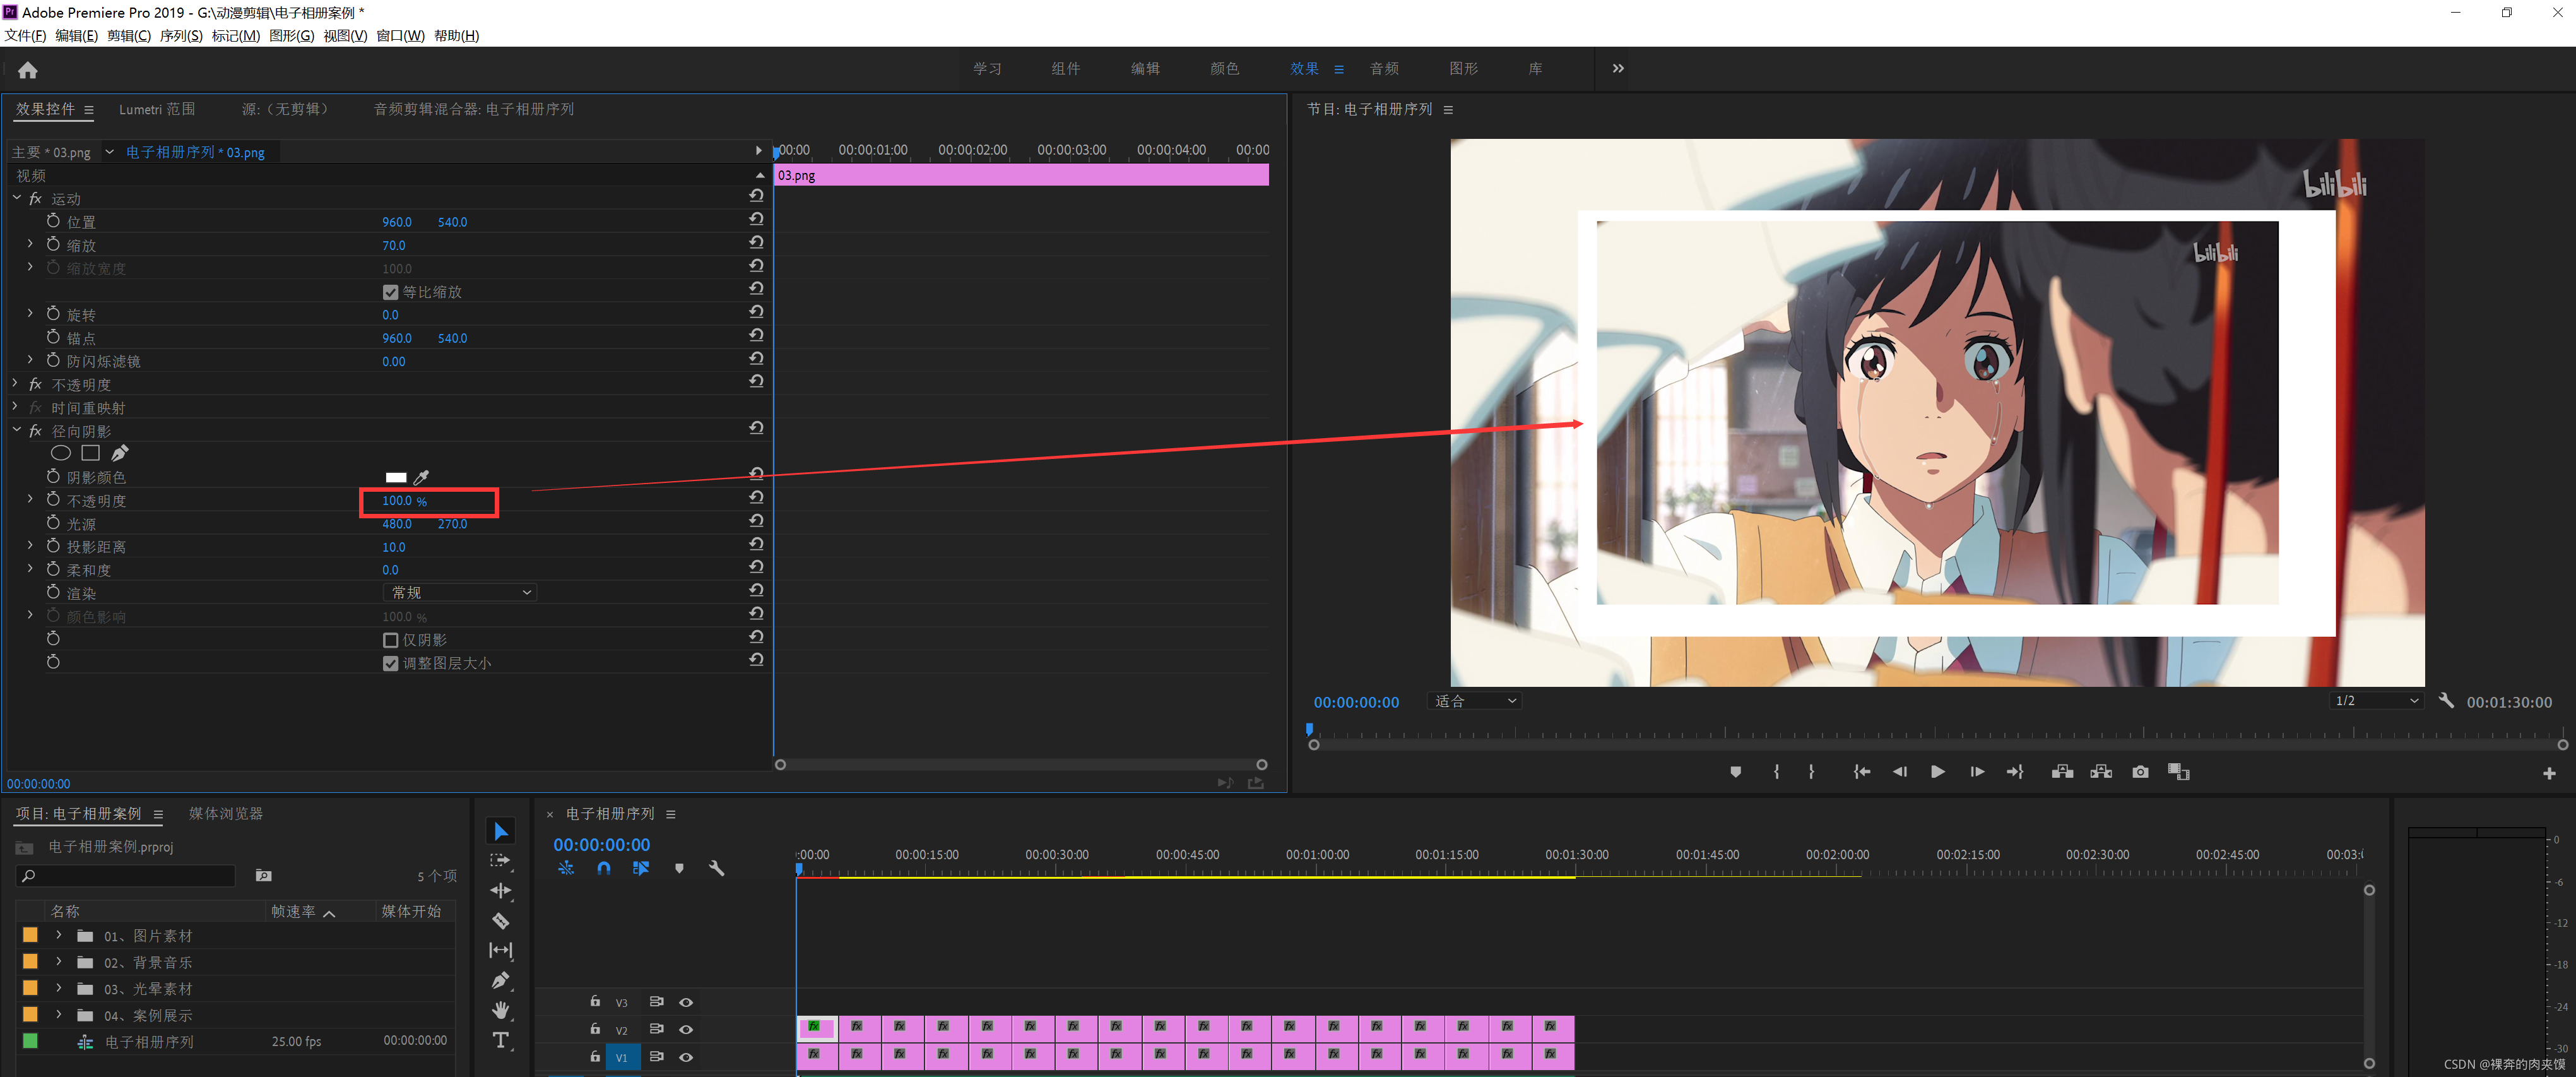Go to In point

tap(1861, 772)
